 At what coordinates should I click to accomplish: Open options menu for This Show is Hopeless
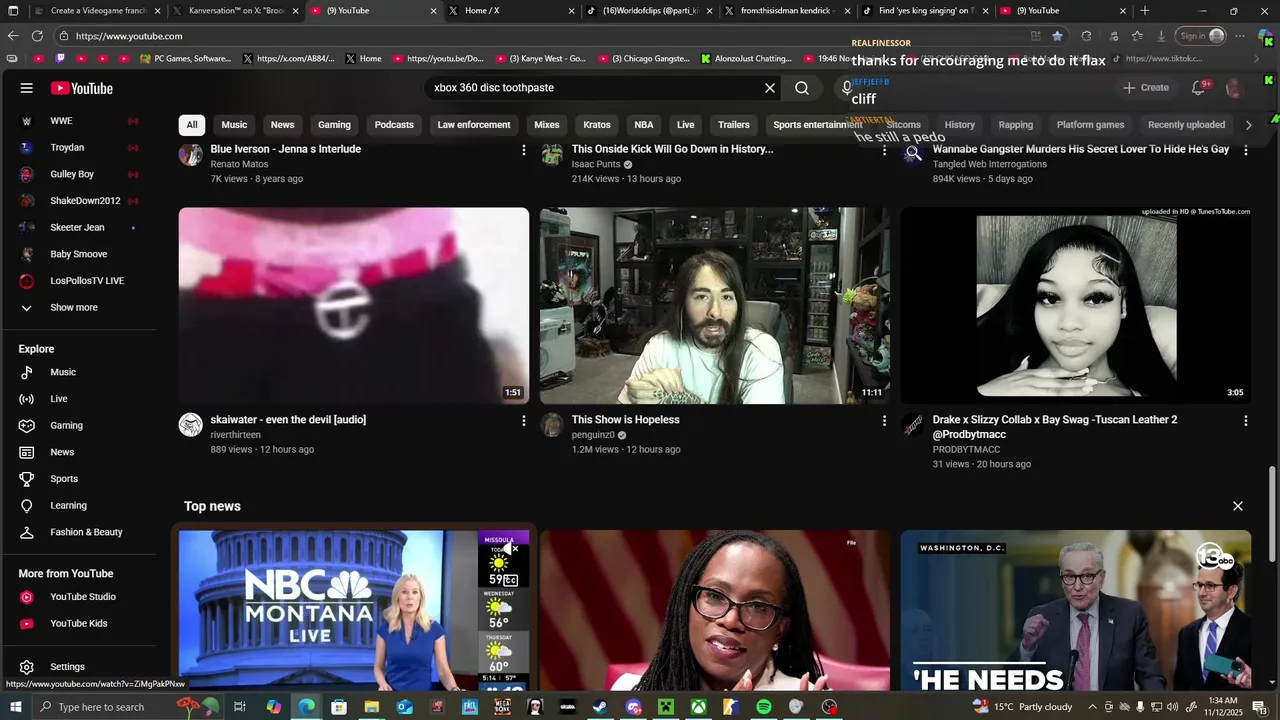coord(884,421)
